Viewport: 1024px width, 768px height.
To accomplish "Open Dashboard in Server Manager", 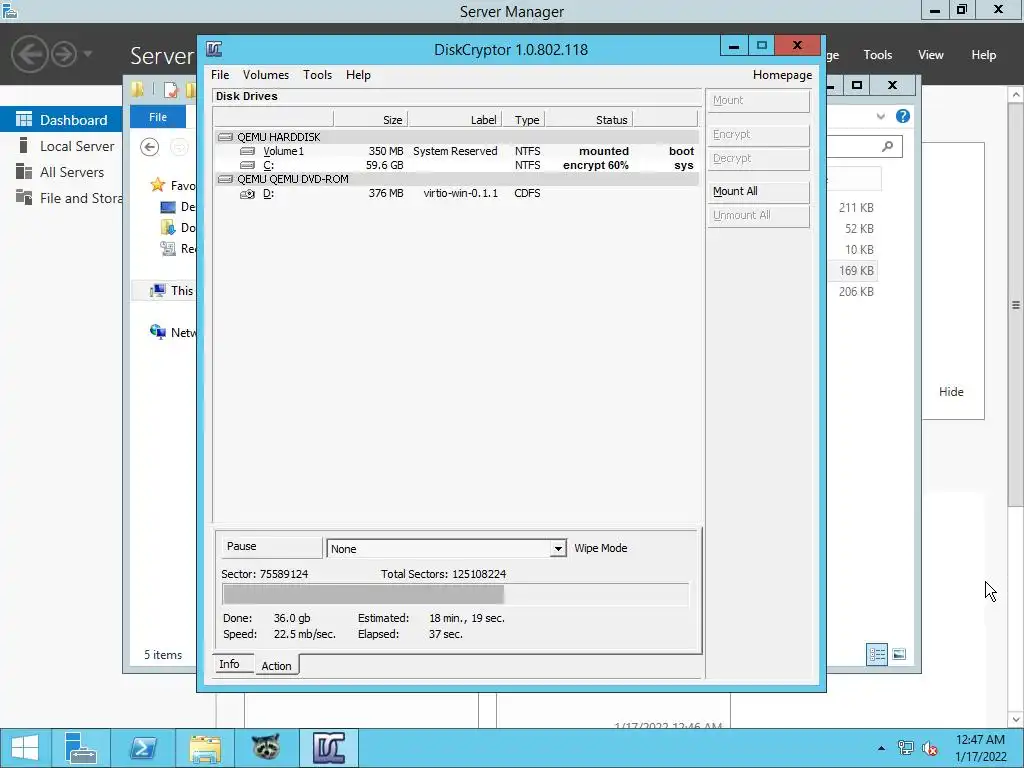I will click(x=61, y=120).
